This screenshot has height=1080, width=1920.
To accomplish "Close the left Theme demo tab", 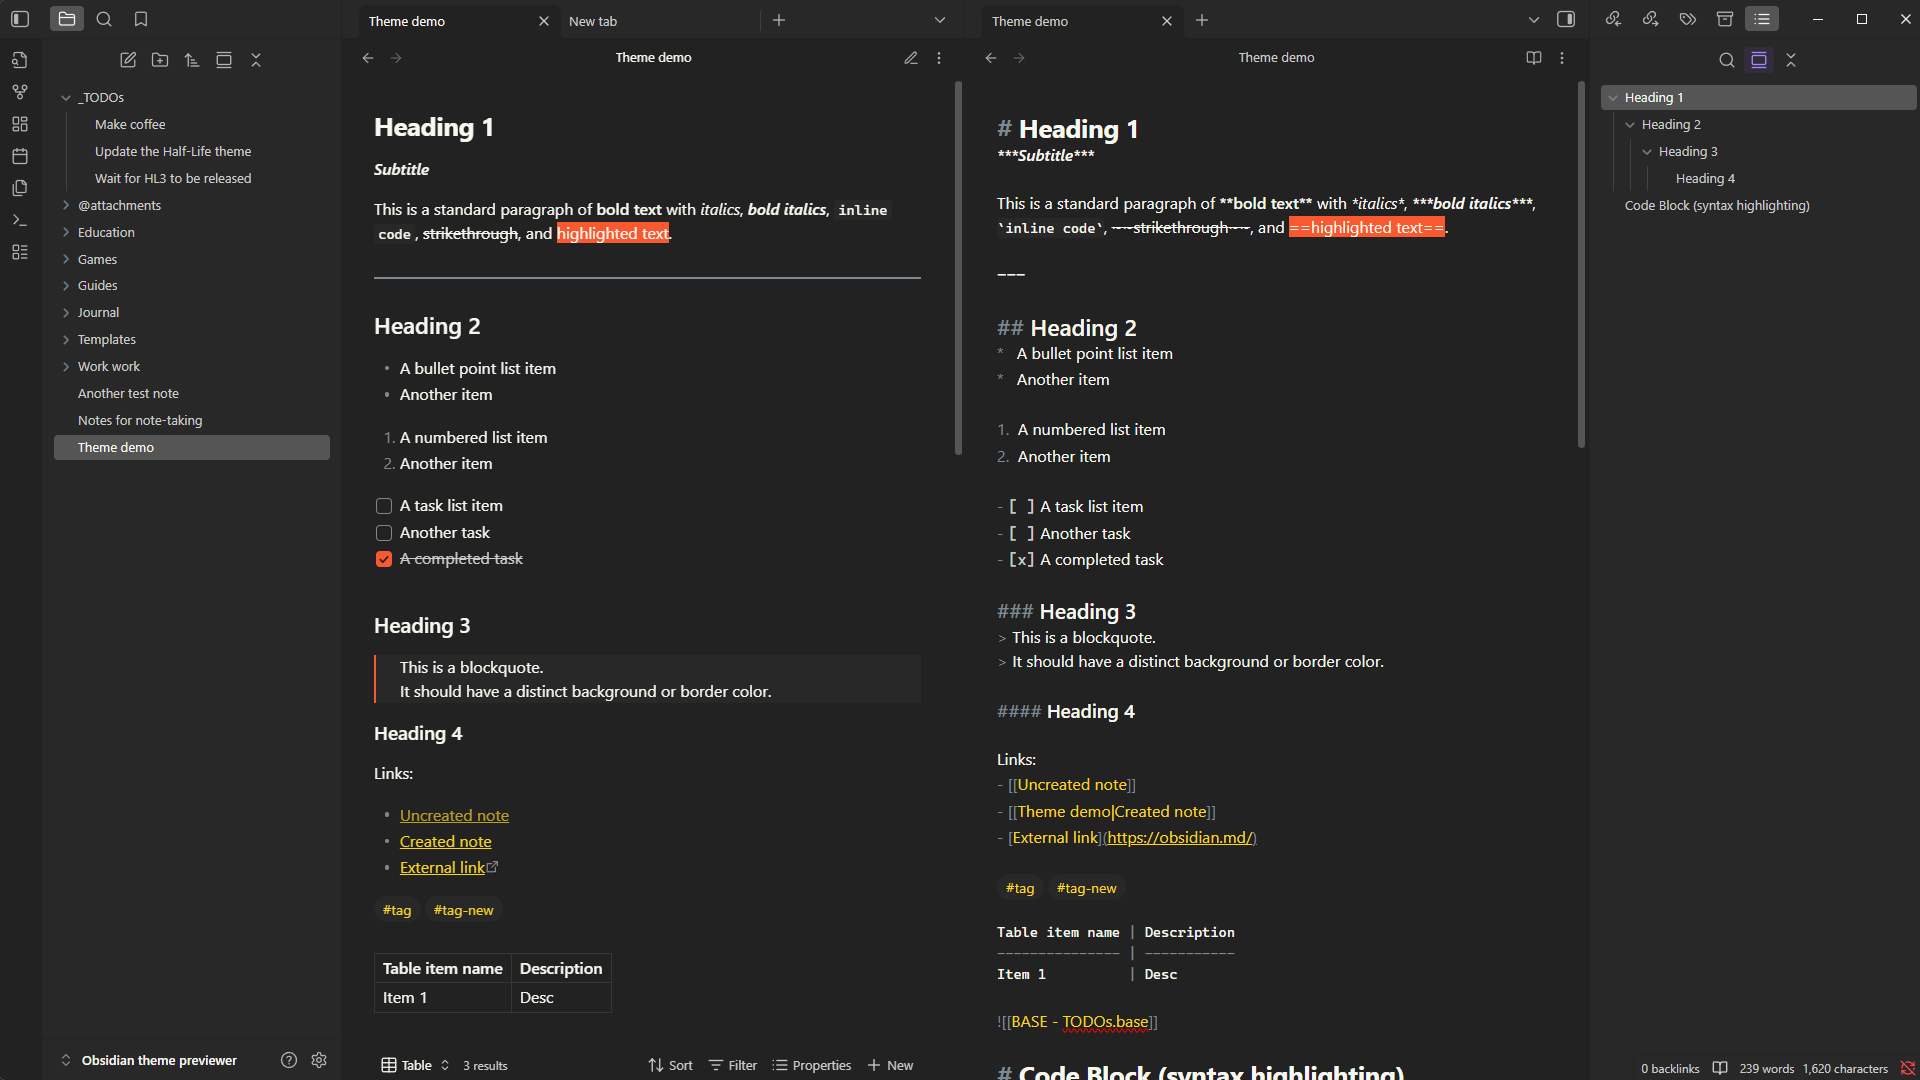I will pyautogui.click(x=544, y=21).
